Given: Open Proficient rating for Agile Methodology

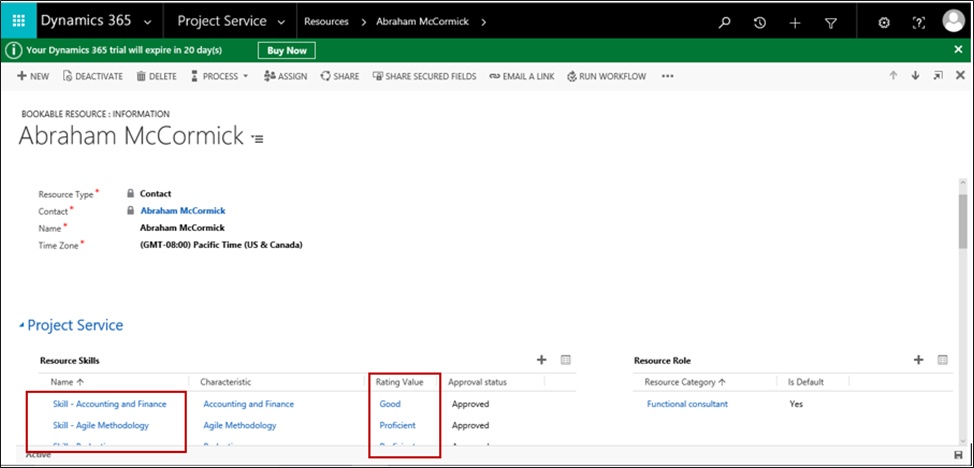Looking at the screenshot, I should 398,425.
